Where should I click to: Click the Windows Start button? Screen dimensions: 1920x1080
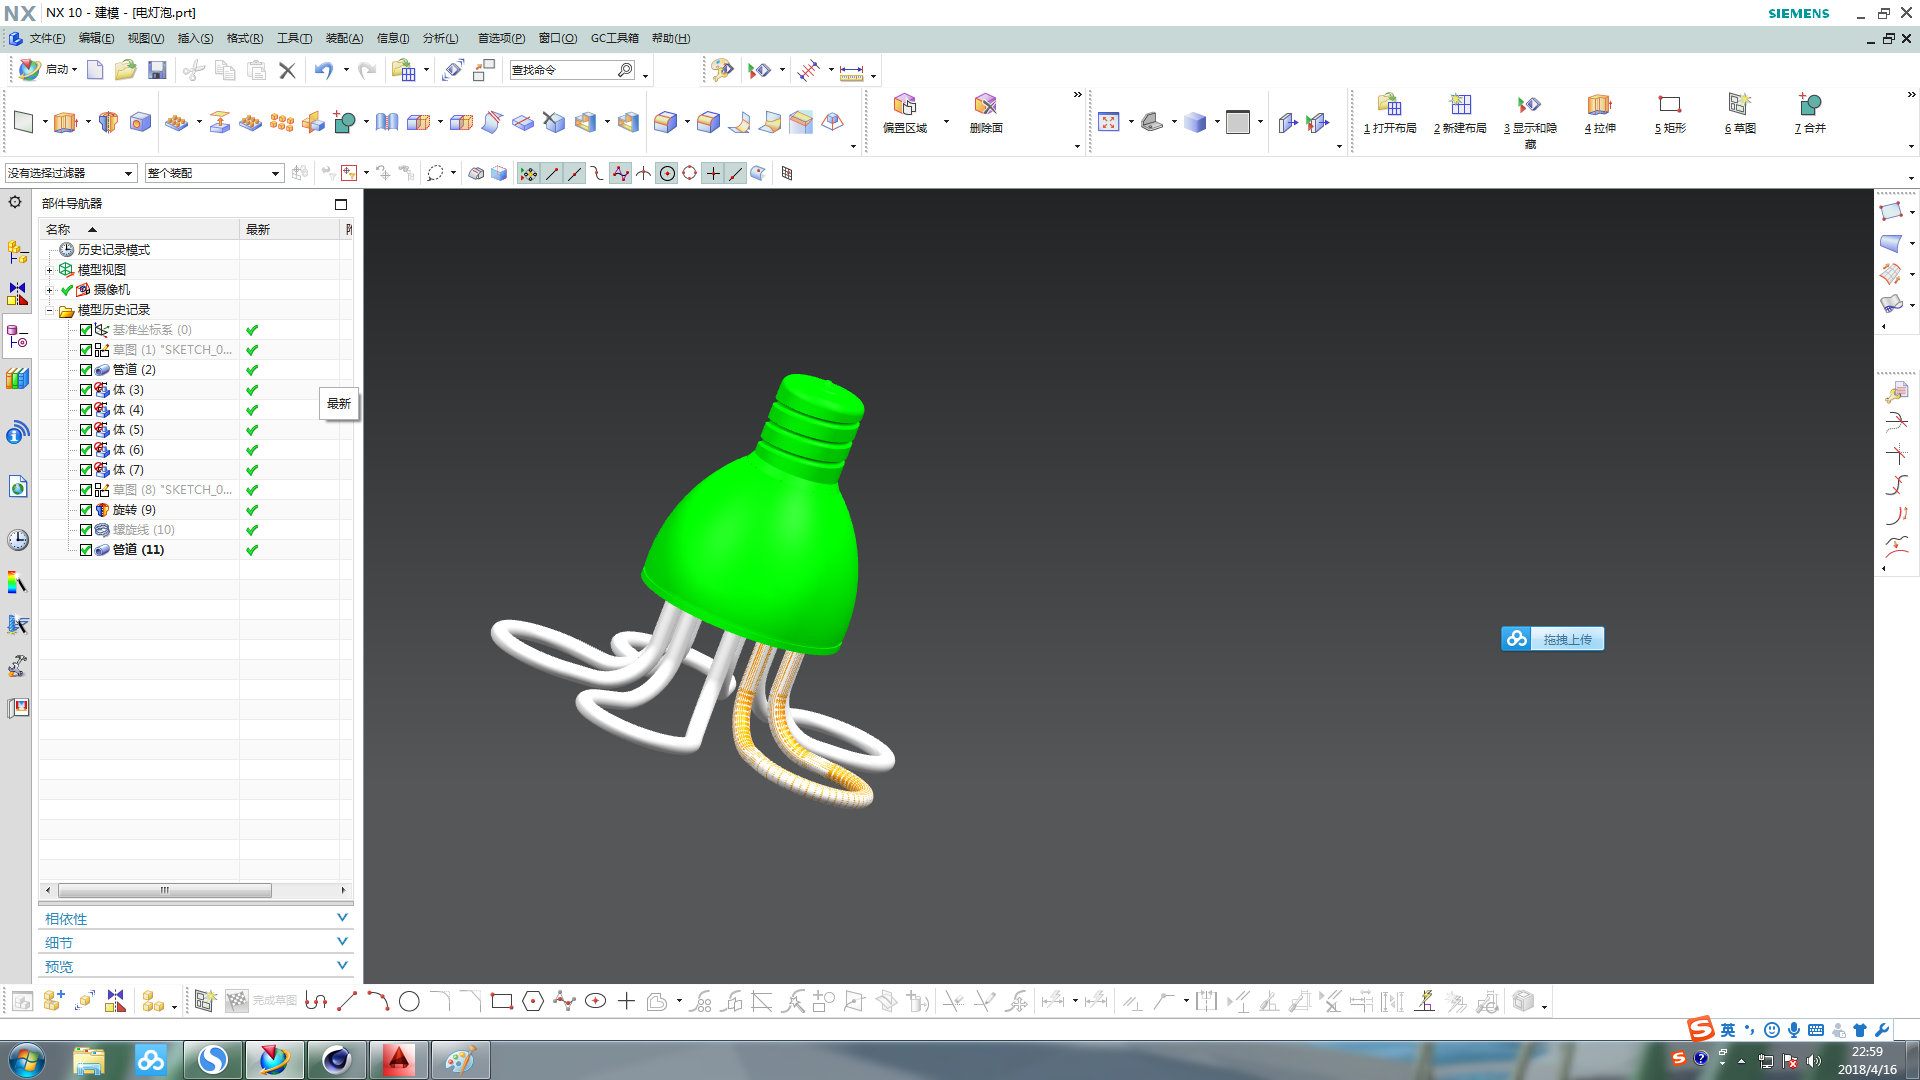[x=27, y=1060]
